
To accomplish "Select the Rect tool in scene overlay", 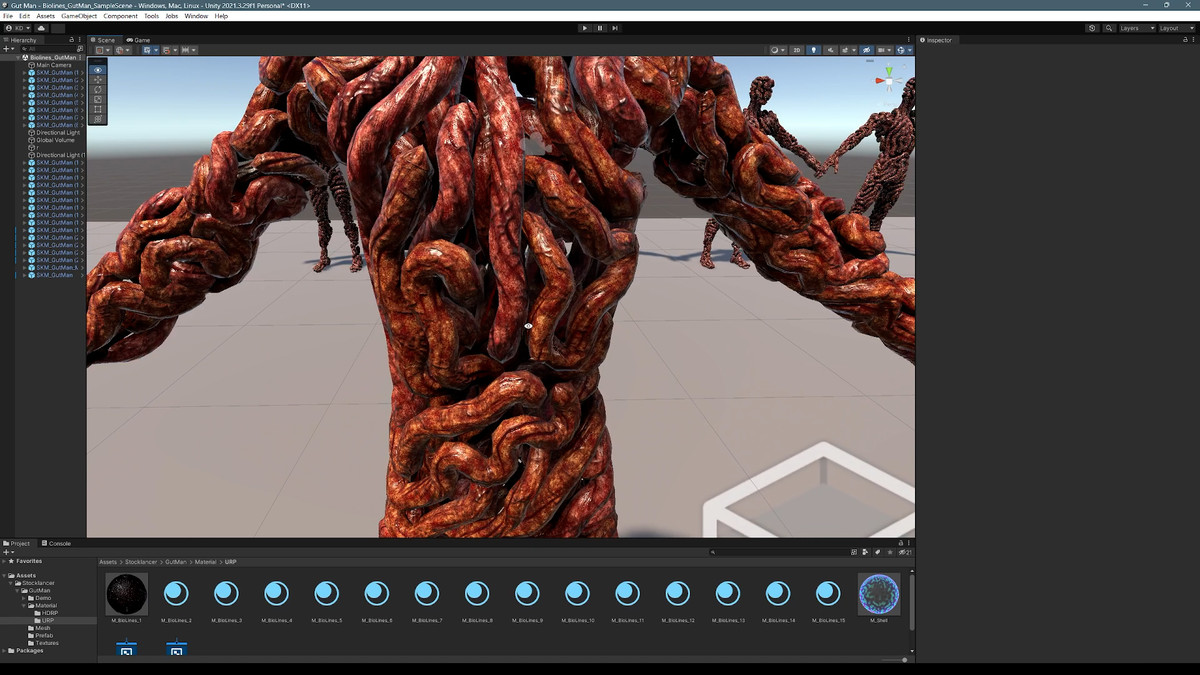I will (x=97, y=109).
